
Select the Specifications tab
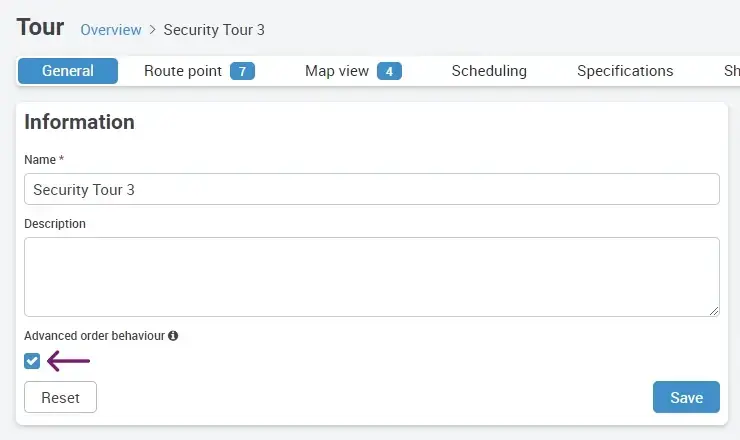(625, 71)
